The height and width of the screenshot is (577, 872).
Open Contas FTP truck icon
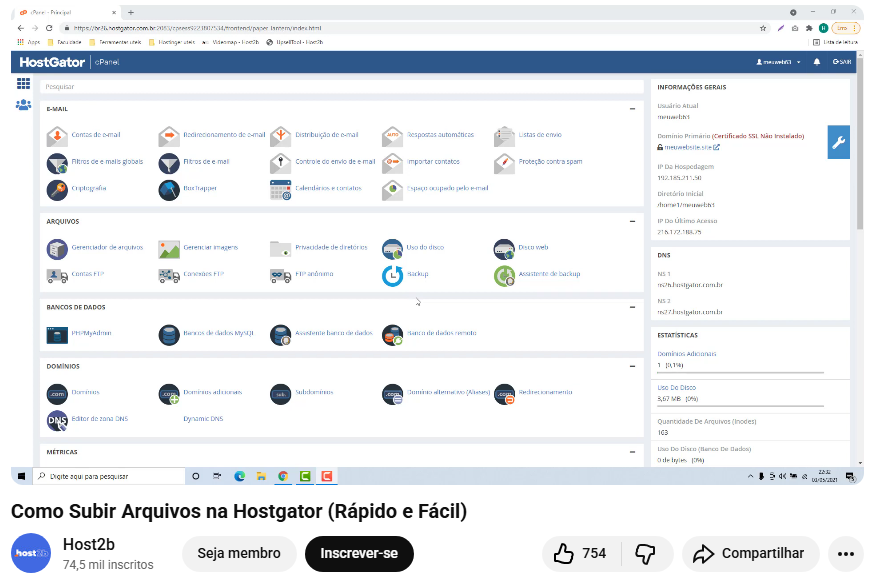click(57, 275)
